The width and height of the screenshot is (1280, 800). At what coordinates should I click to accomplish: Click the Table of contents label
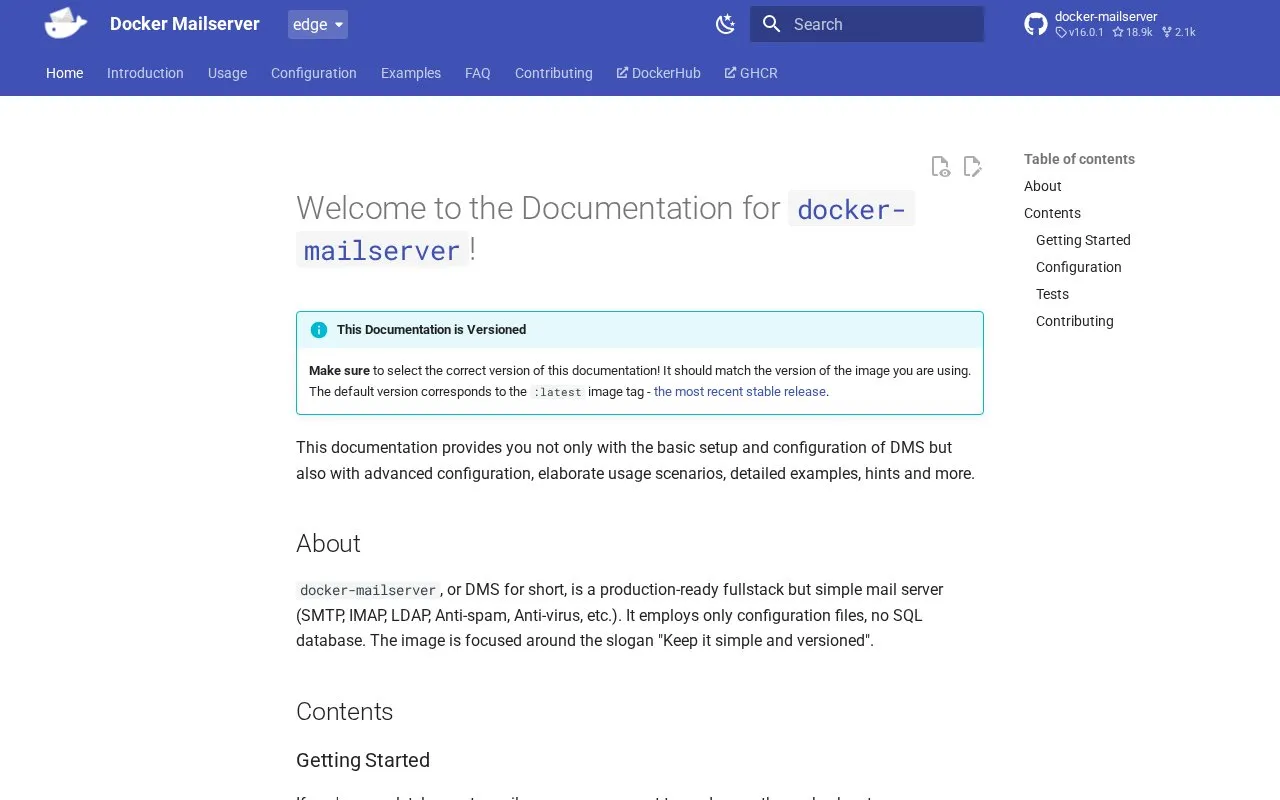point(1079,159)
